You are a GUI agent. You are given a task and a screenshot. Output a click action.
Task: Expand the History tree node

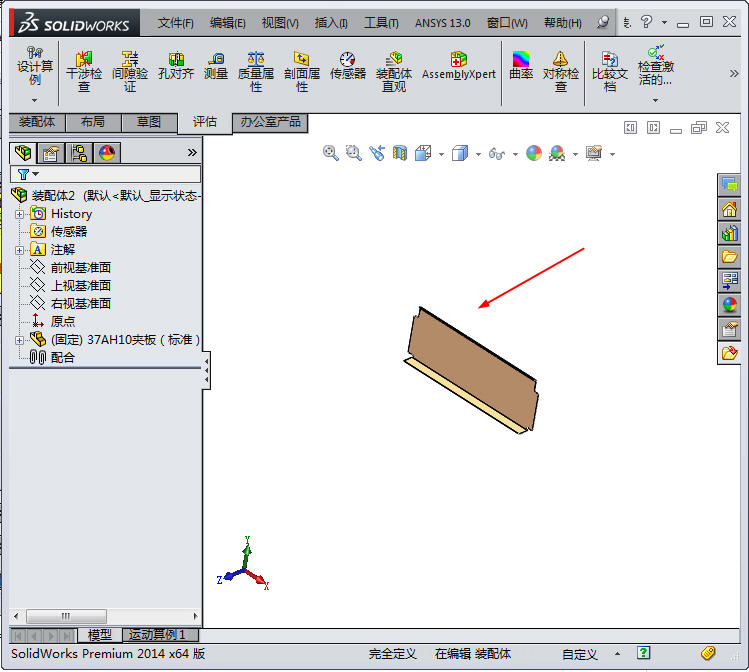click(x=19, y=214)
